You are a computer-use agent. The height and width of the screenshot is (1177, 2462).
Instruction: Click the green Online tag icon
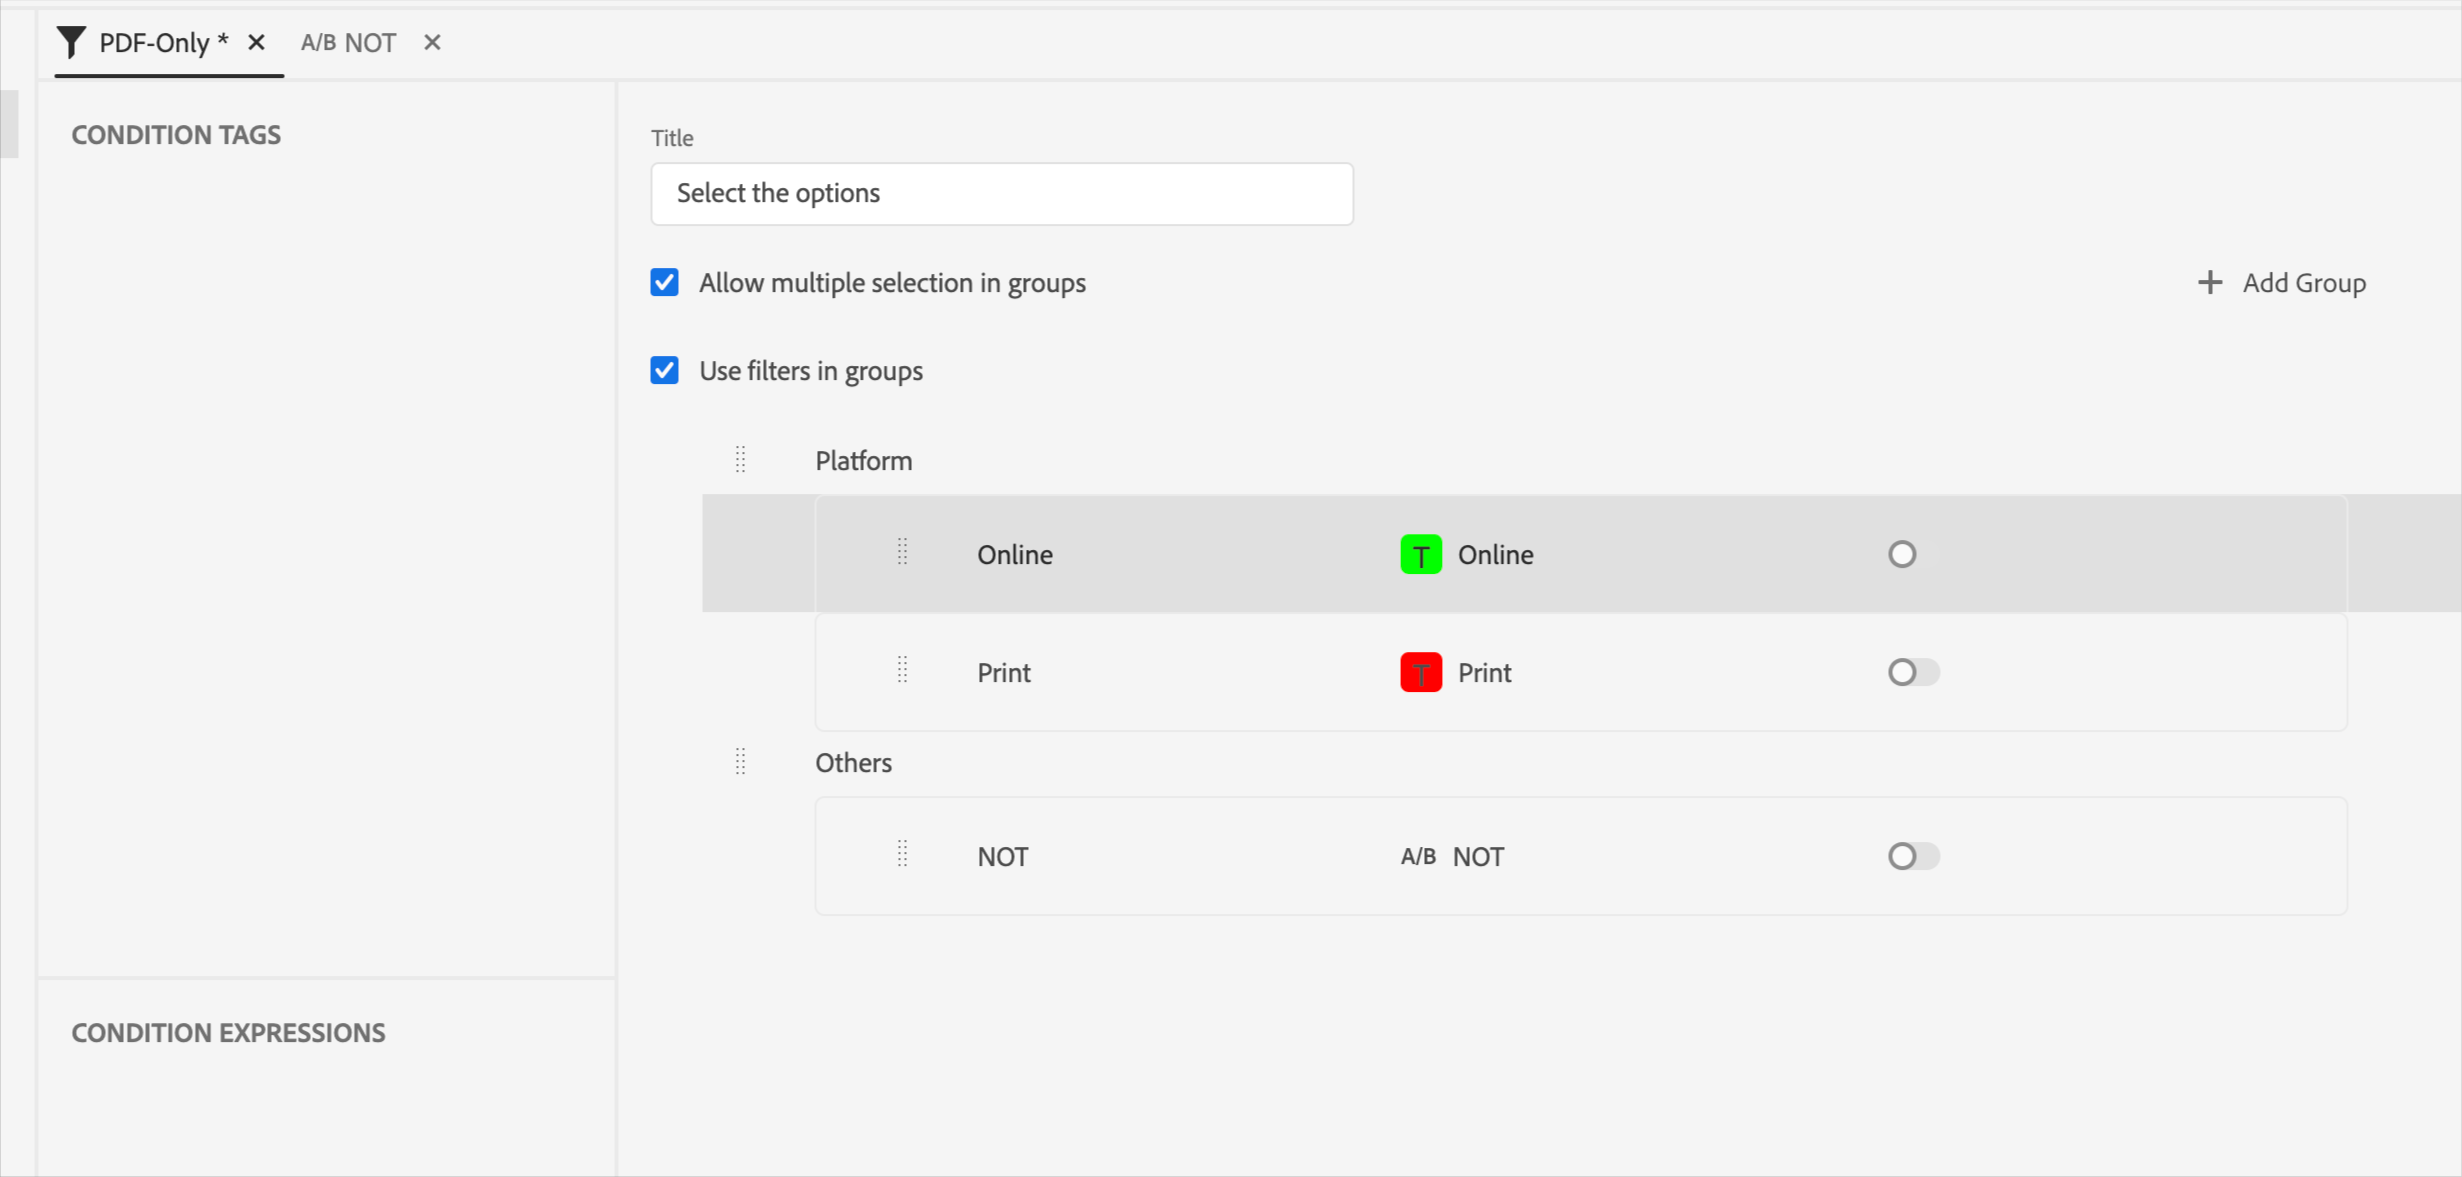1420,554
